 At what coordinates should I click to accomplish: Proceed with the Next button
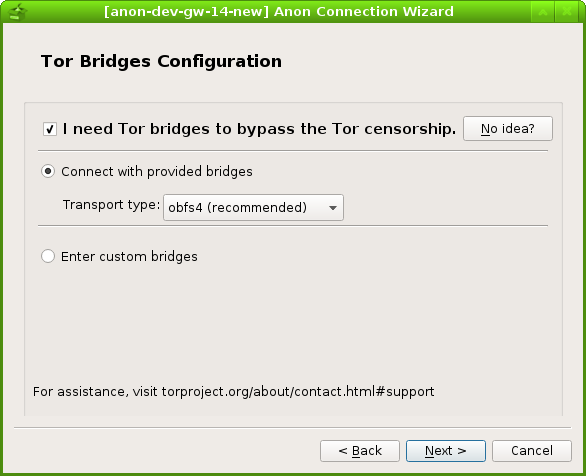point(446,451)
